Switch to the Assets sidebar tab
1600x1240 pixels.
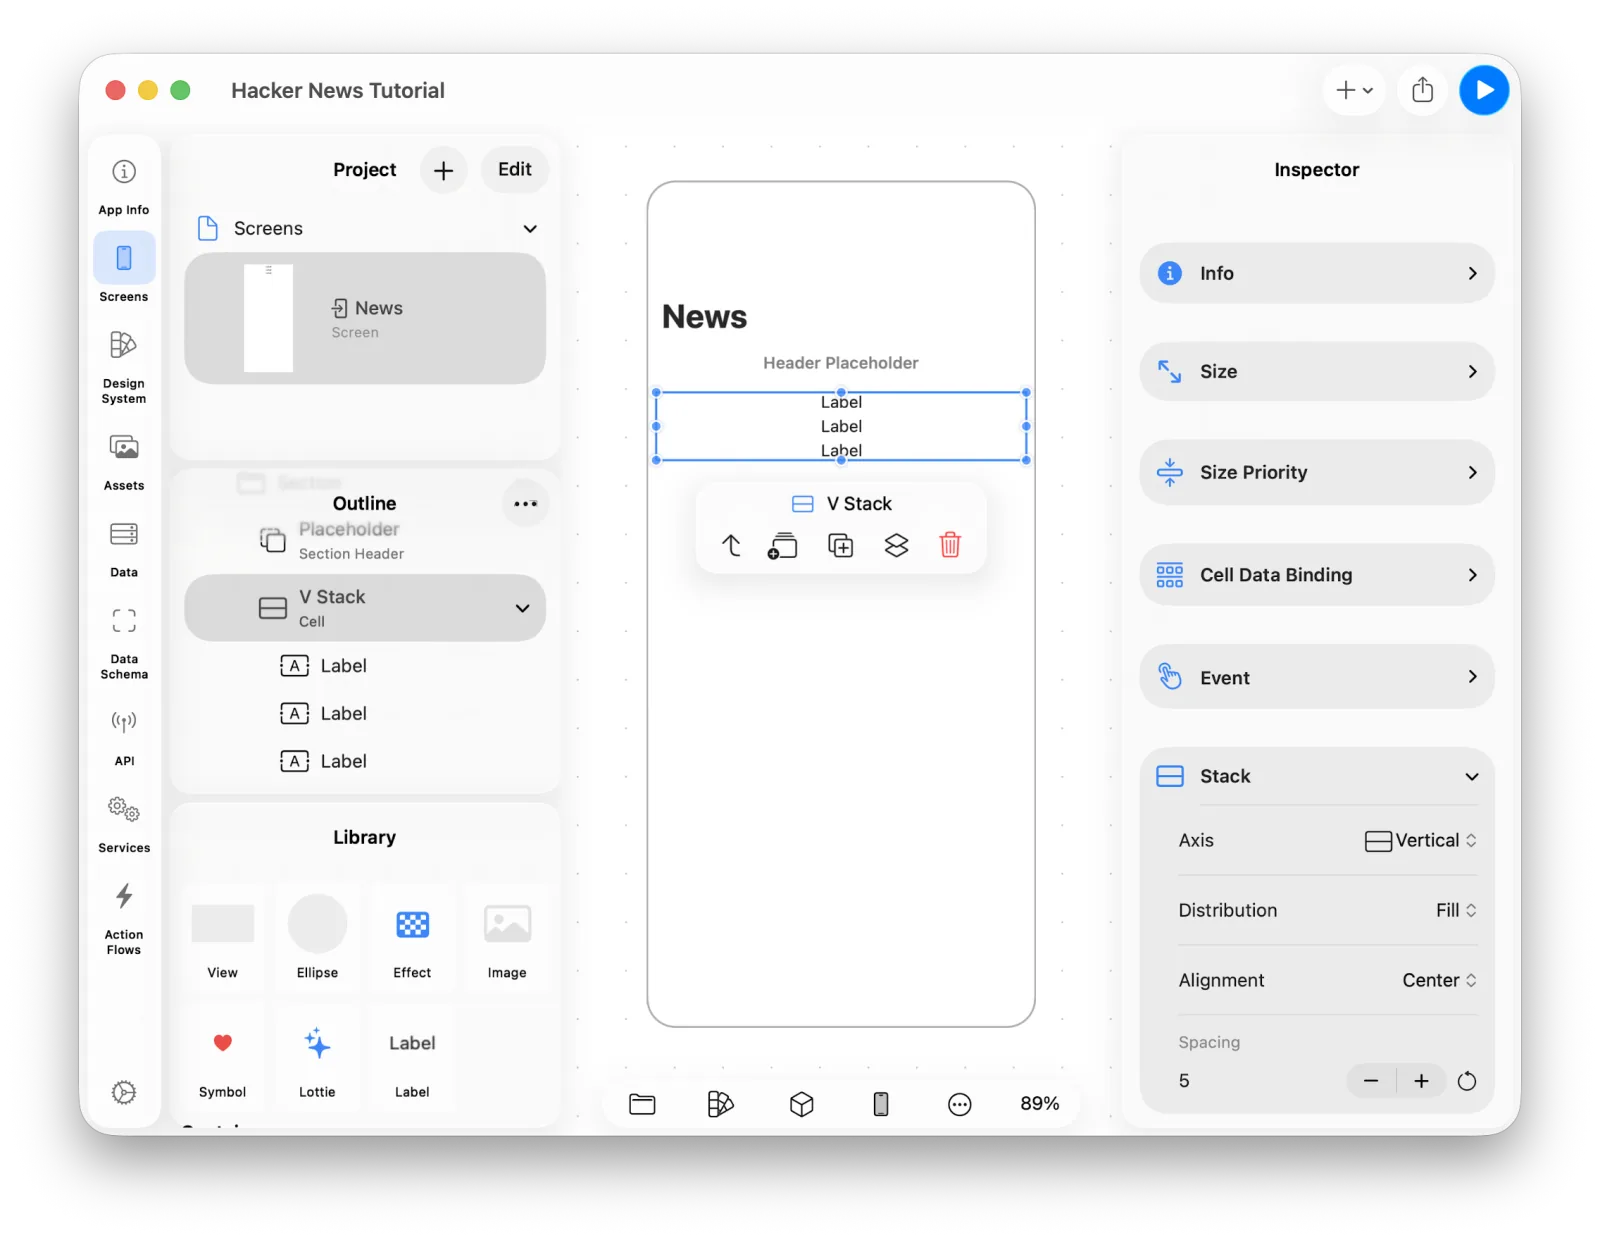(x=124, y=462)
